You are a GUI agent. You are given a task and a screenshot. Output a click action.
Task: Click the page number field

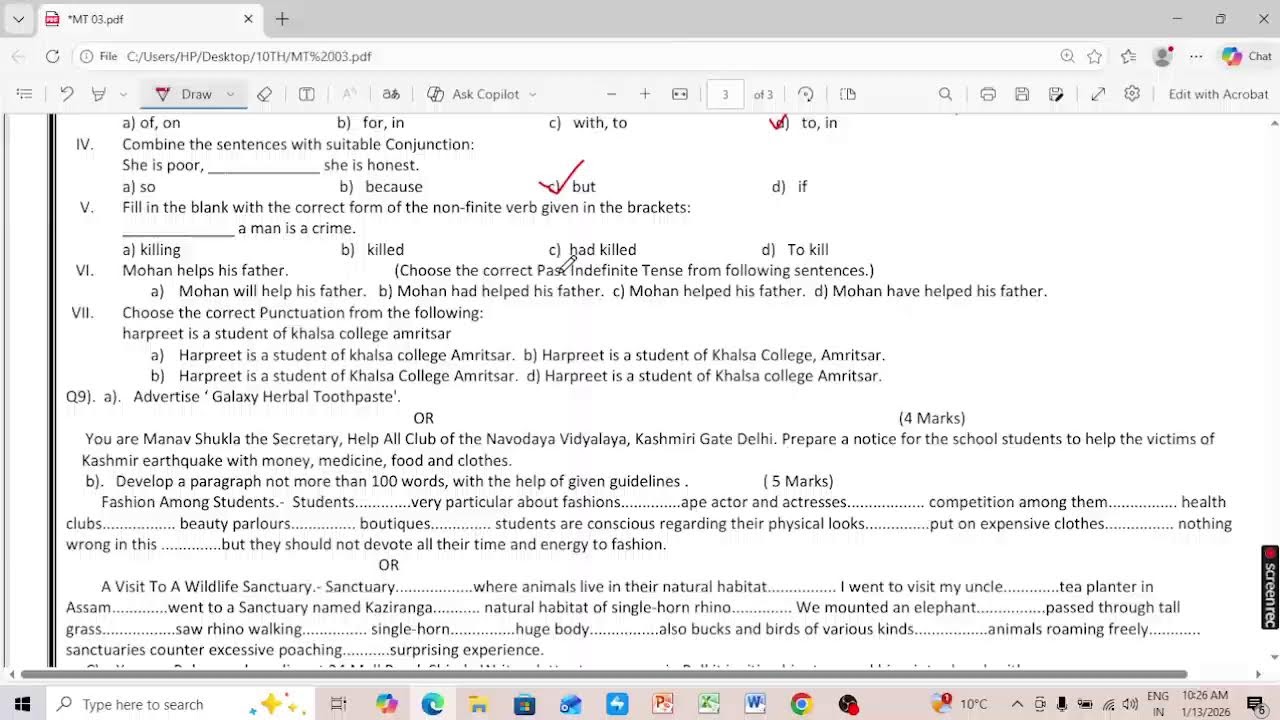725,94
